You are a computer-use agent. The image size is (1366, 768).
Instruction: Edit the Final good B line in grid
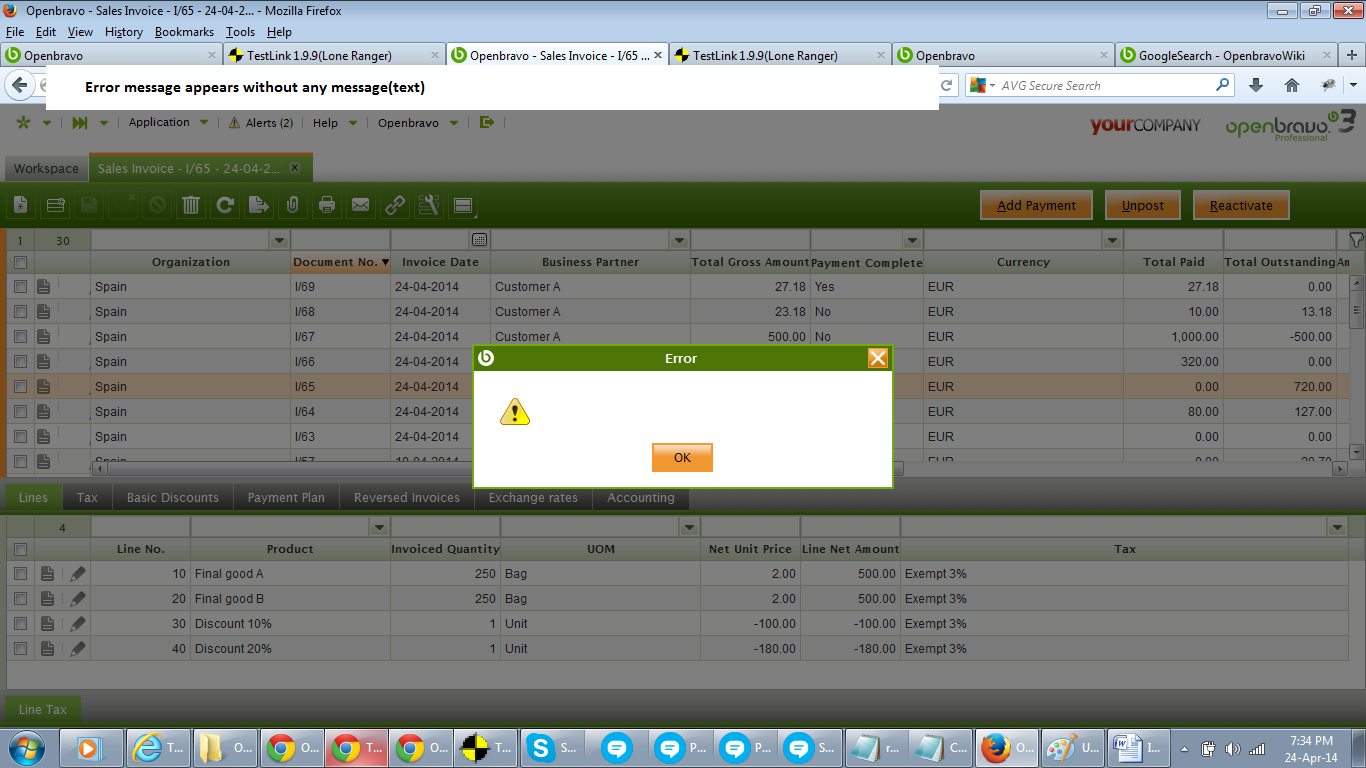click(x=78, y=599)
